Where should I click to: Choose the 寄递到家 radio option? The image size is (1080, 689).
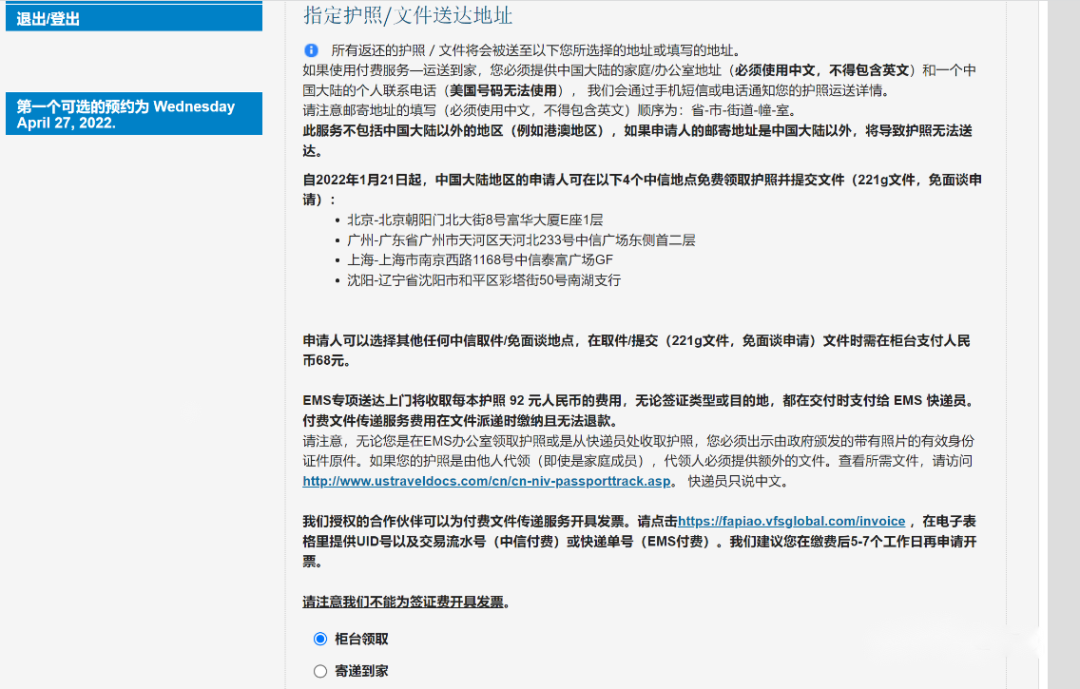(x=320, y=671)
